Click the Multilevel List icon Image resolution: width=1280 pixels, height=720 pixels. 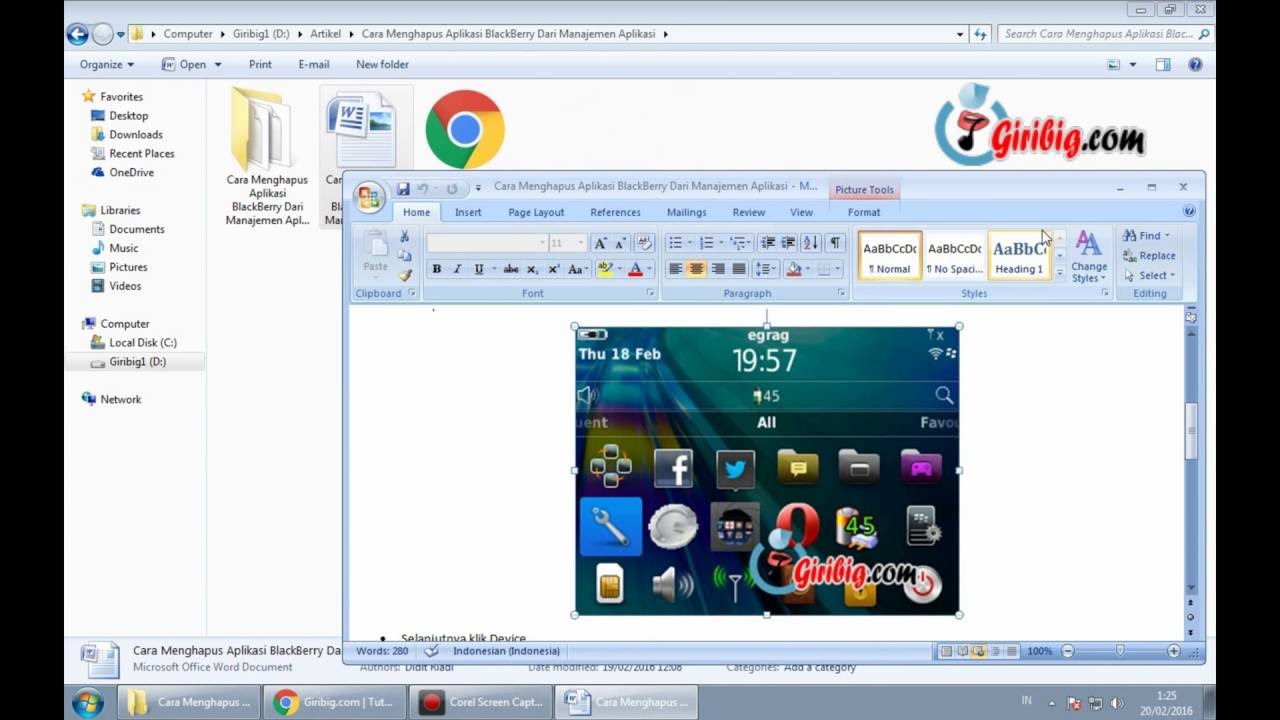737,243
